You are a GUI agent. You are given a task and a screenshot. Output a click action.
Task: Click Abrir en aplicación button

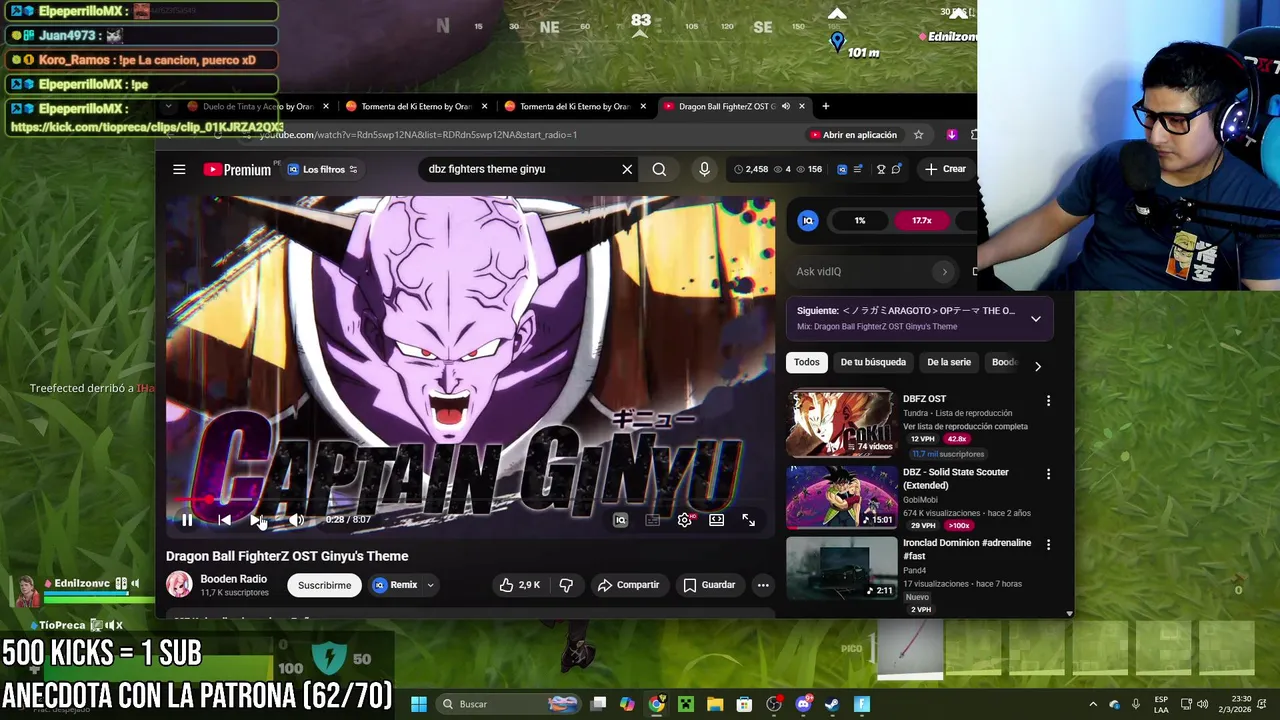click(853, 135)
